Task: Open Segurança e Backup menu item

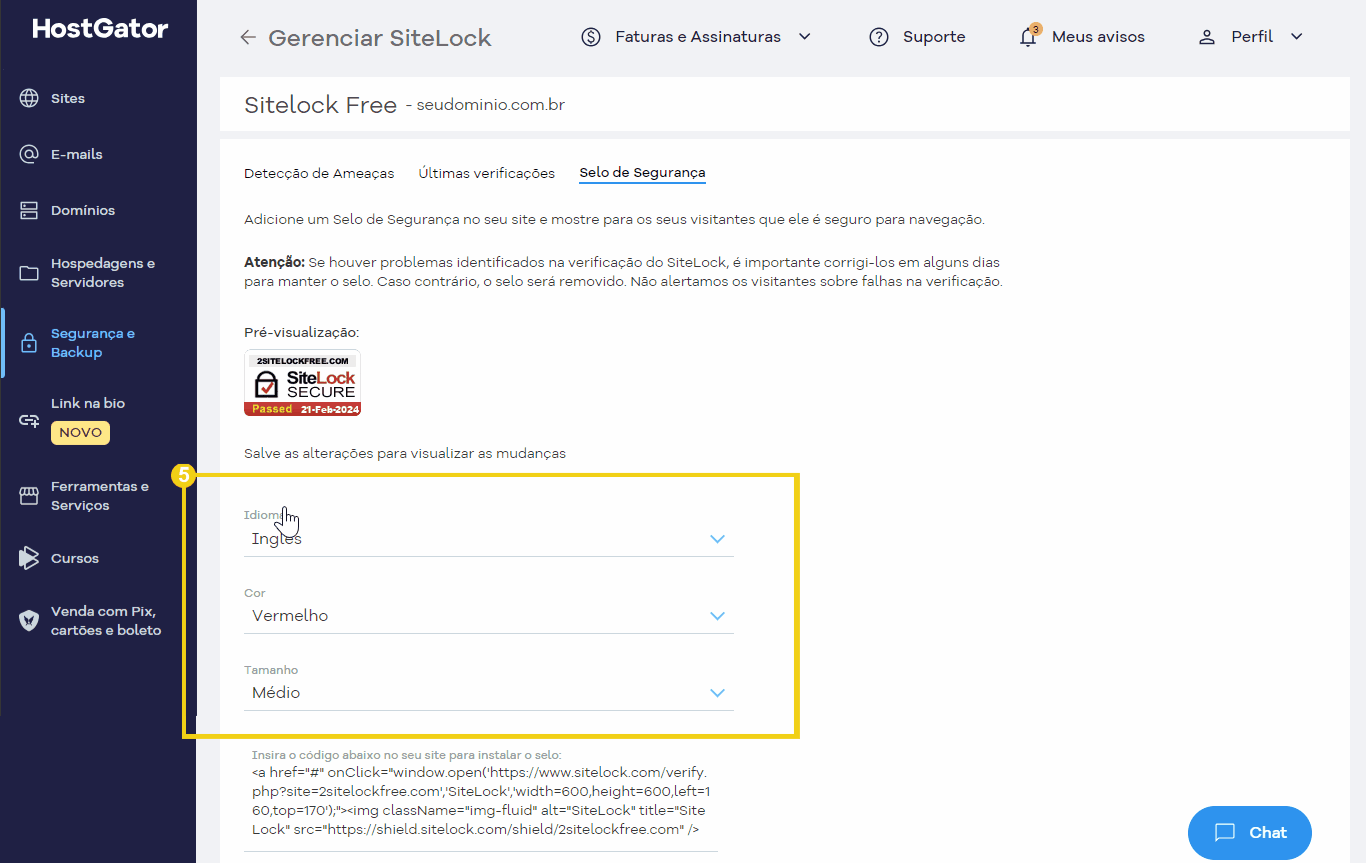Action: [93, 343]
